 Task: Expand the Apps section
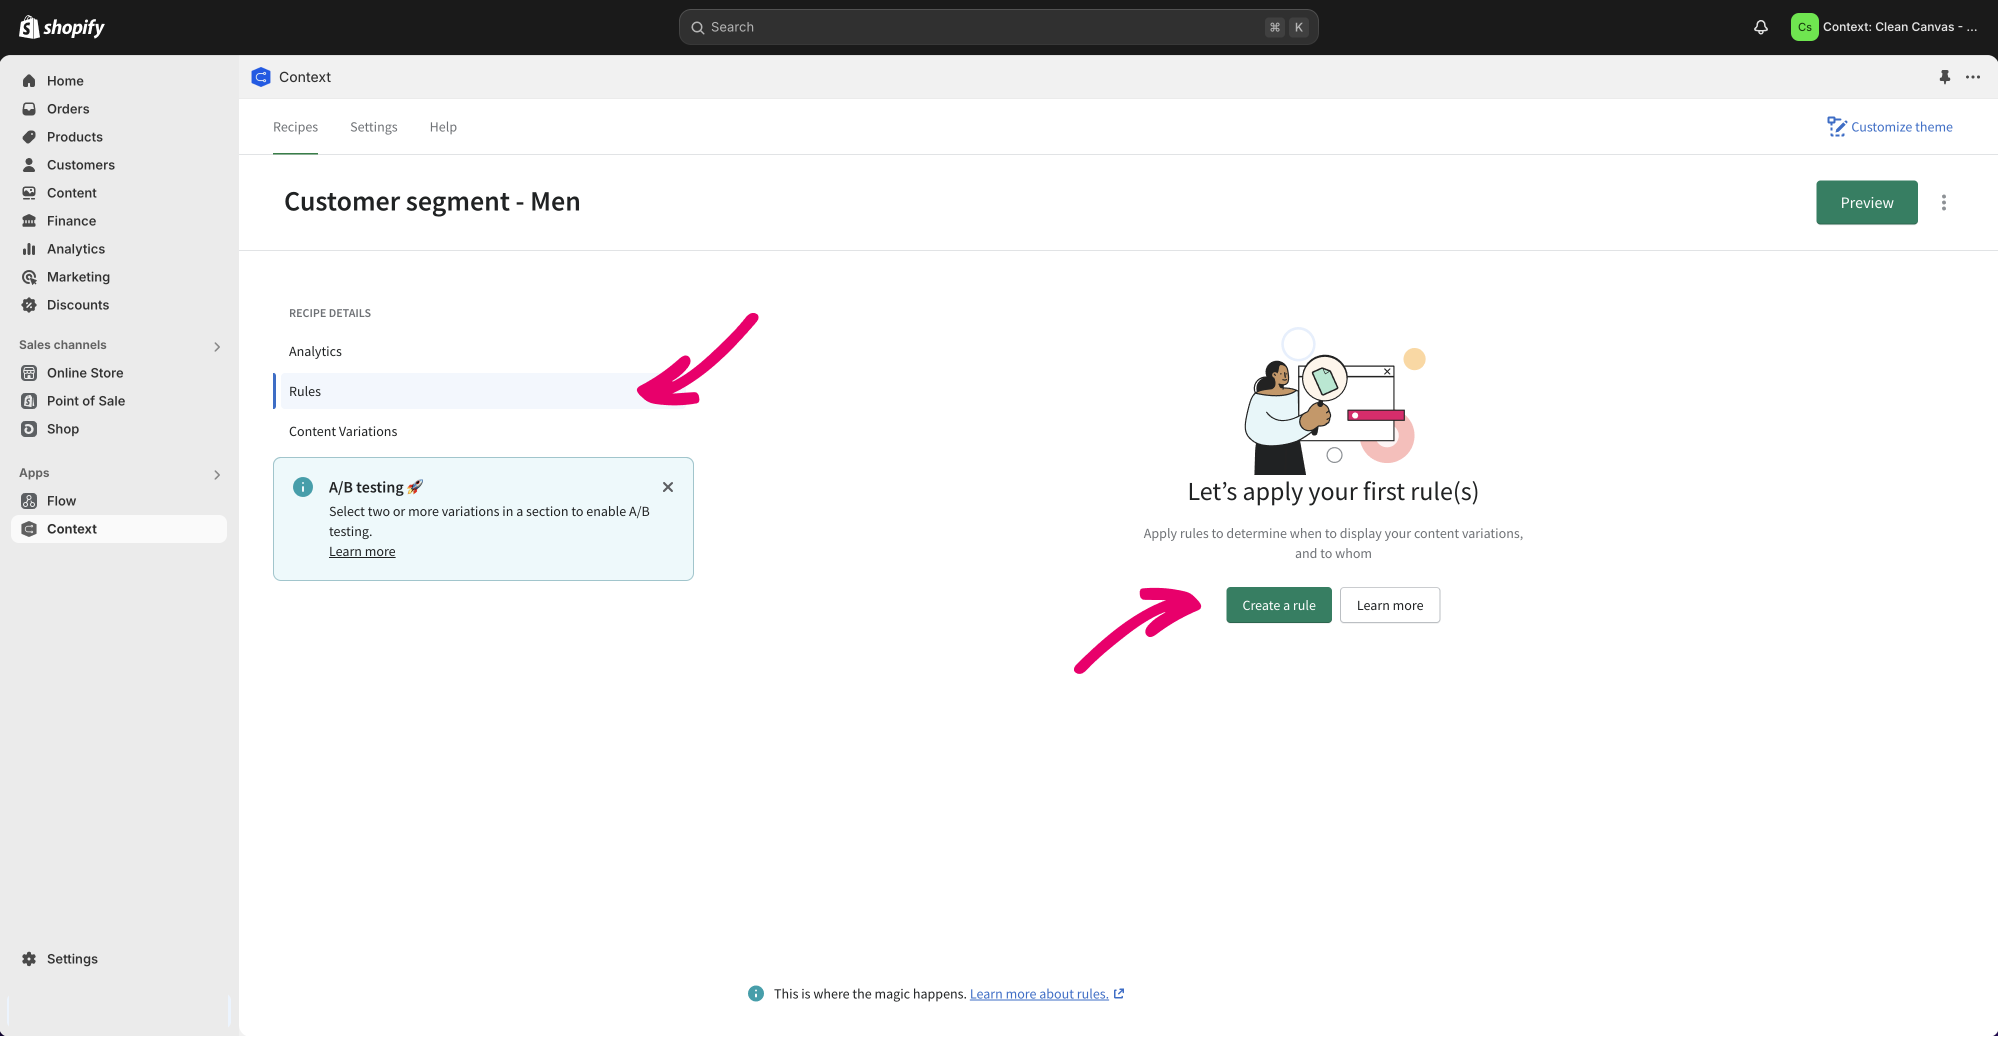pos(216,474)
